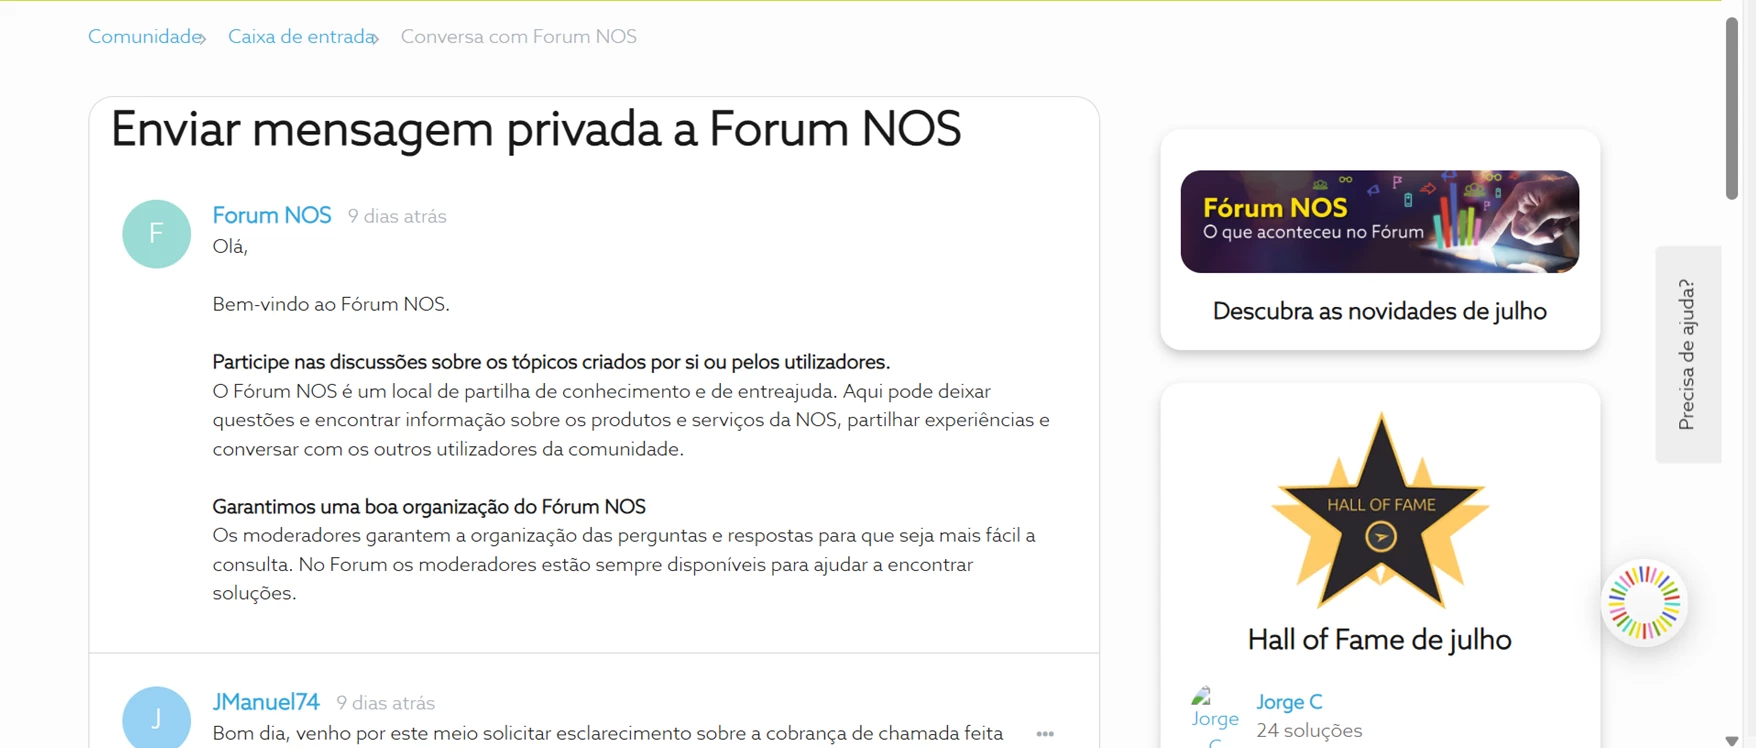Open the three-dot options on JManuel74's message
This screenshot has height=748, width=1756.
point(1045,734)
